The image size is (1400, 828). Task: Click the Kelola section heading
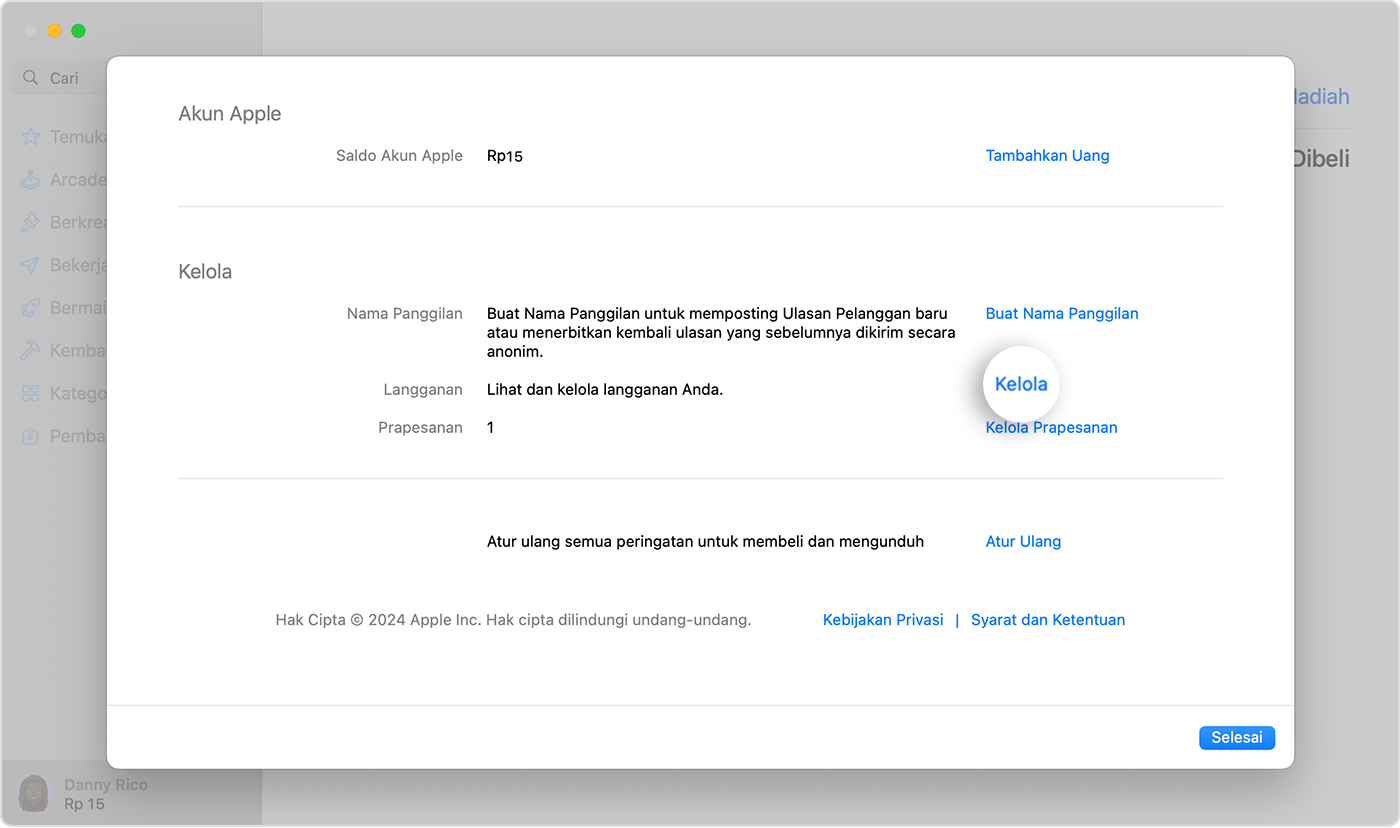click(205, 272)
